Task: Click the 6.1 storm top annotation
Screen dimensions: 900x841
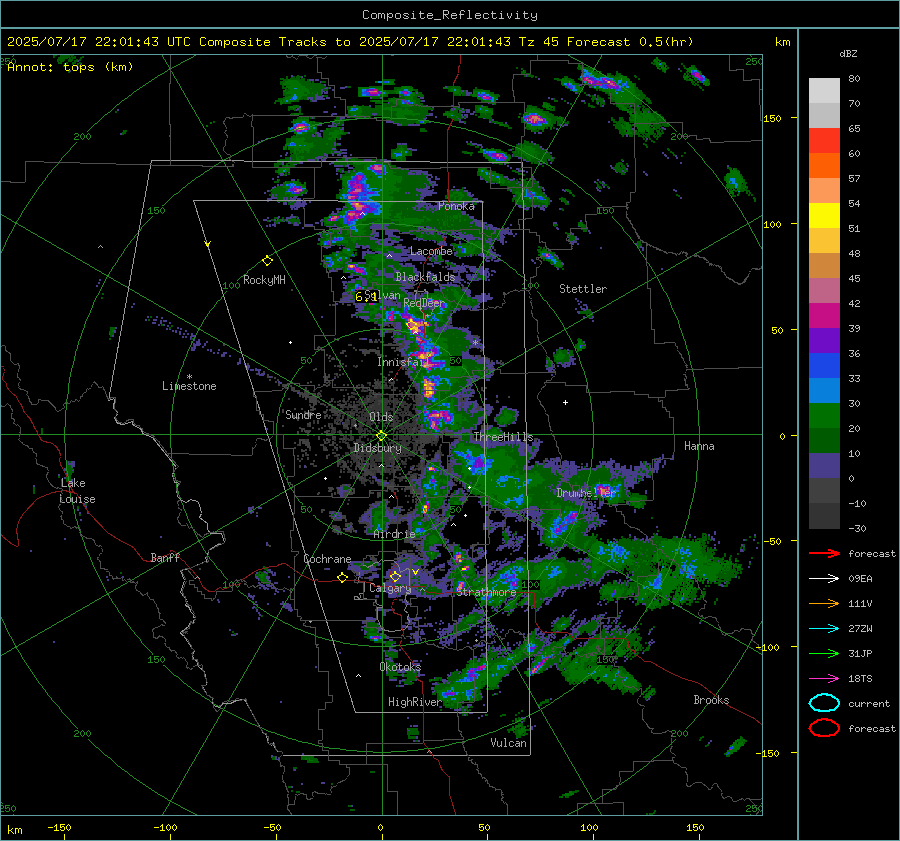Action: [366, 296]
